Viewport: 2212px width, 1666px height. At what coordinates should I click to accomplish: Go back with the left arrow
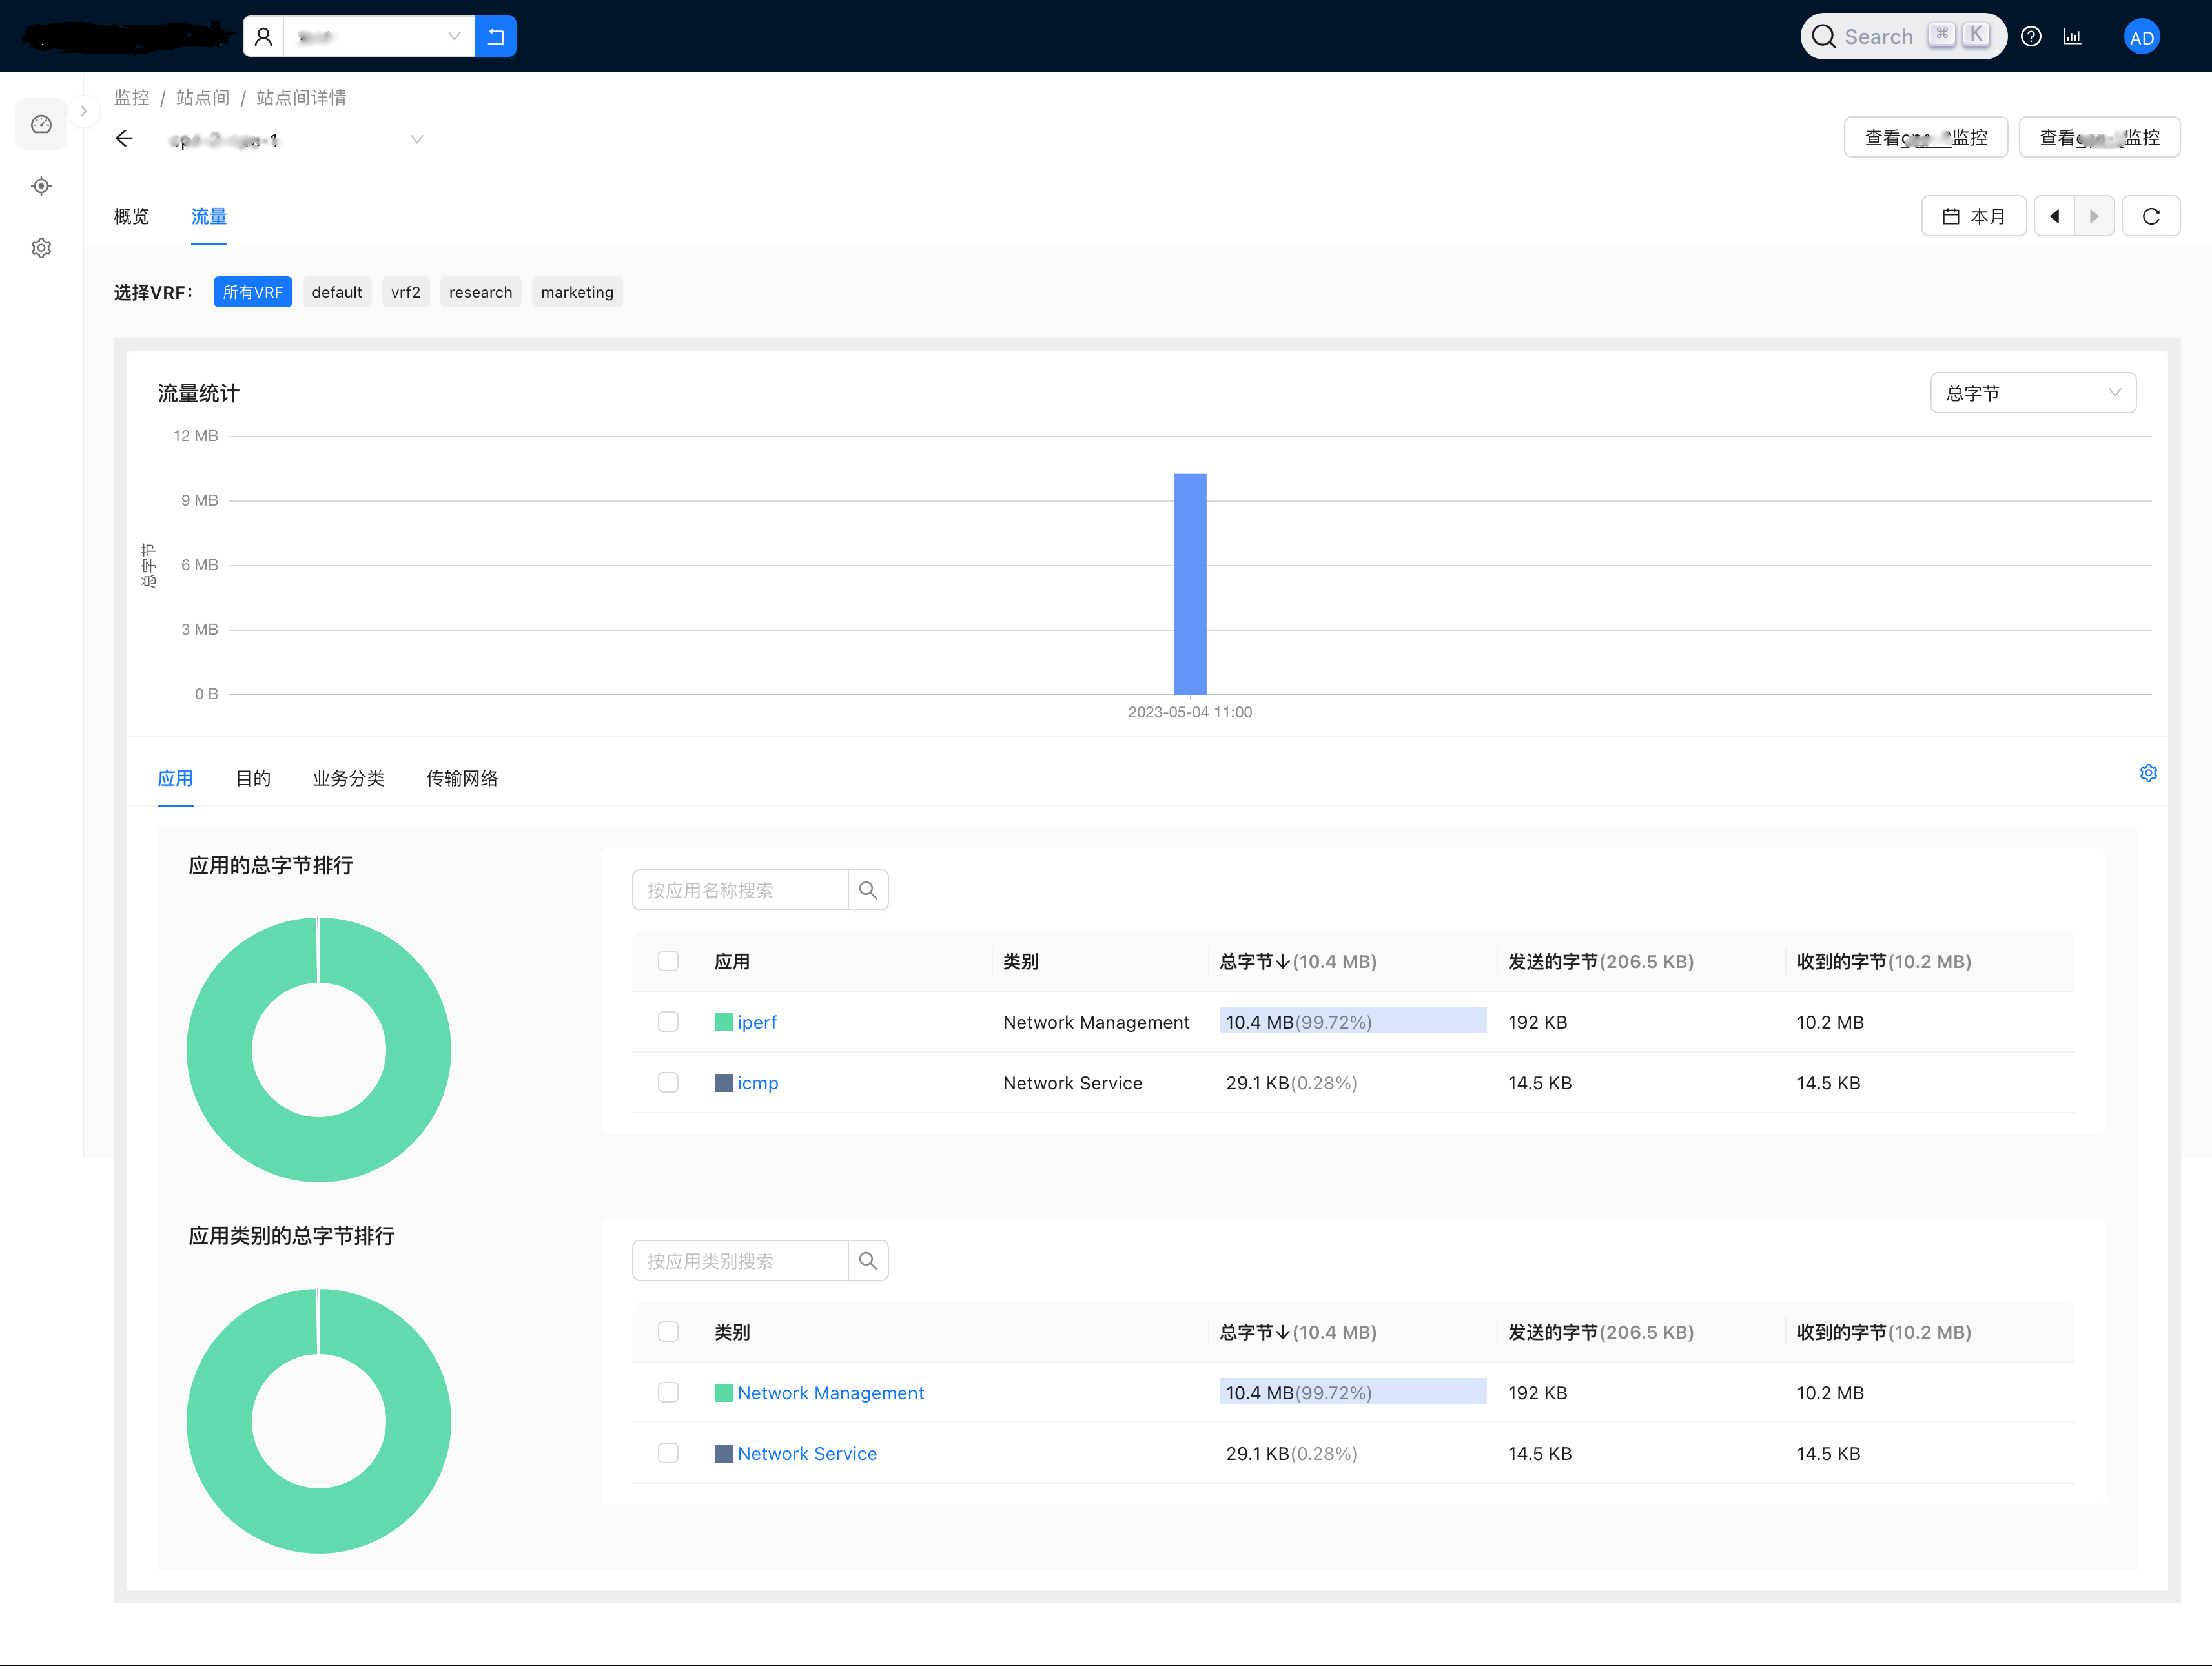click(x=124, y=138)
